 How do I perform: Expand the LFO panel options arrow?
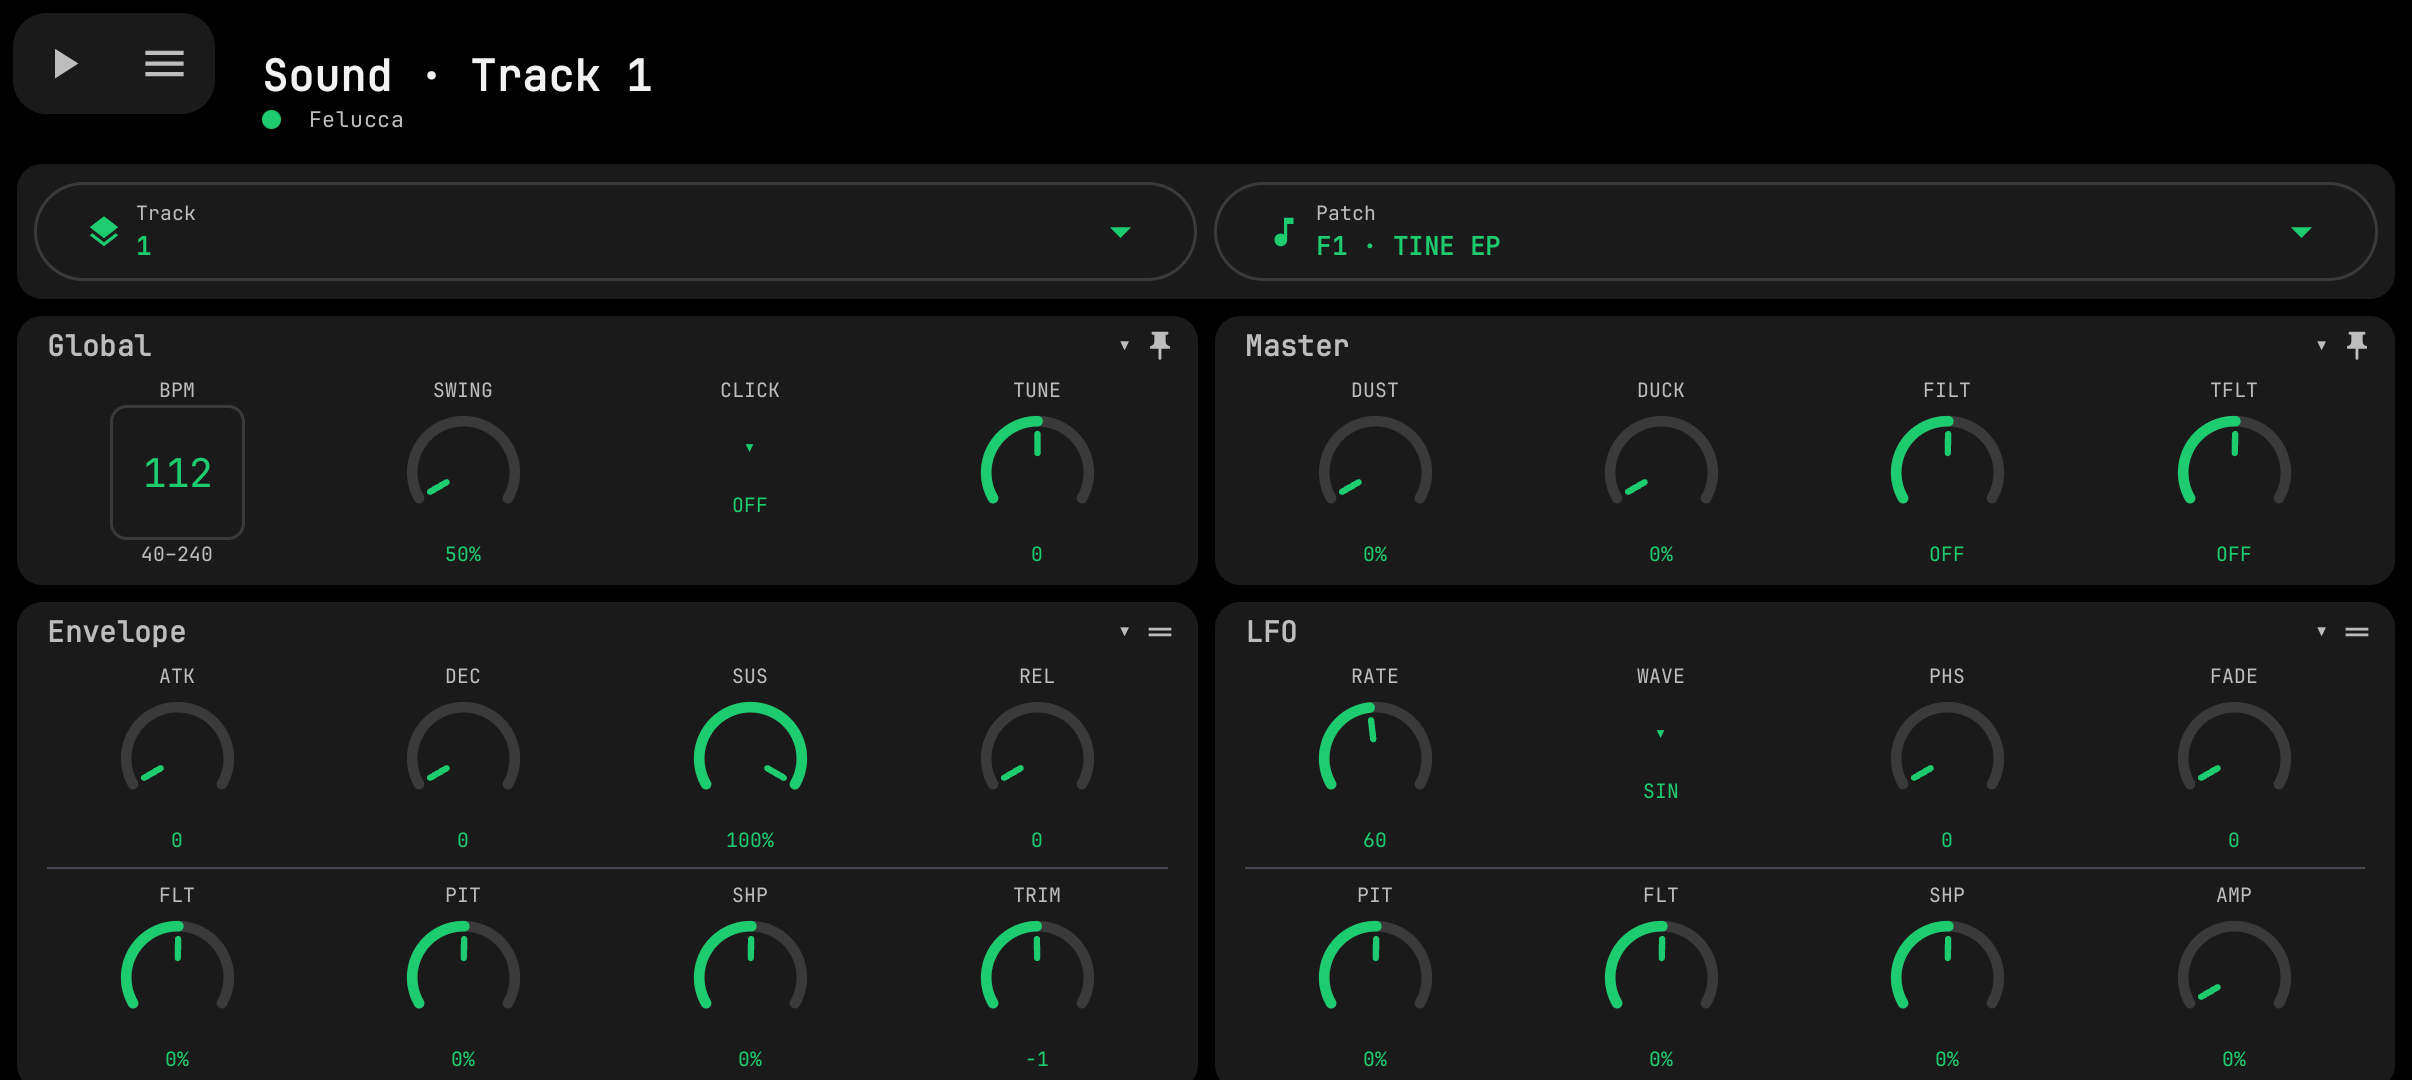pos(2321,631)
